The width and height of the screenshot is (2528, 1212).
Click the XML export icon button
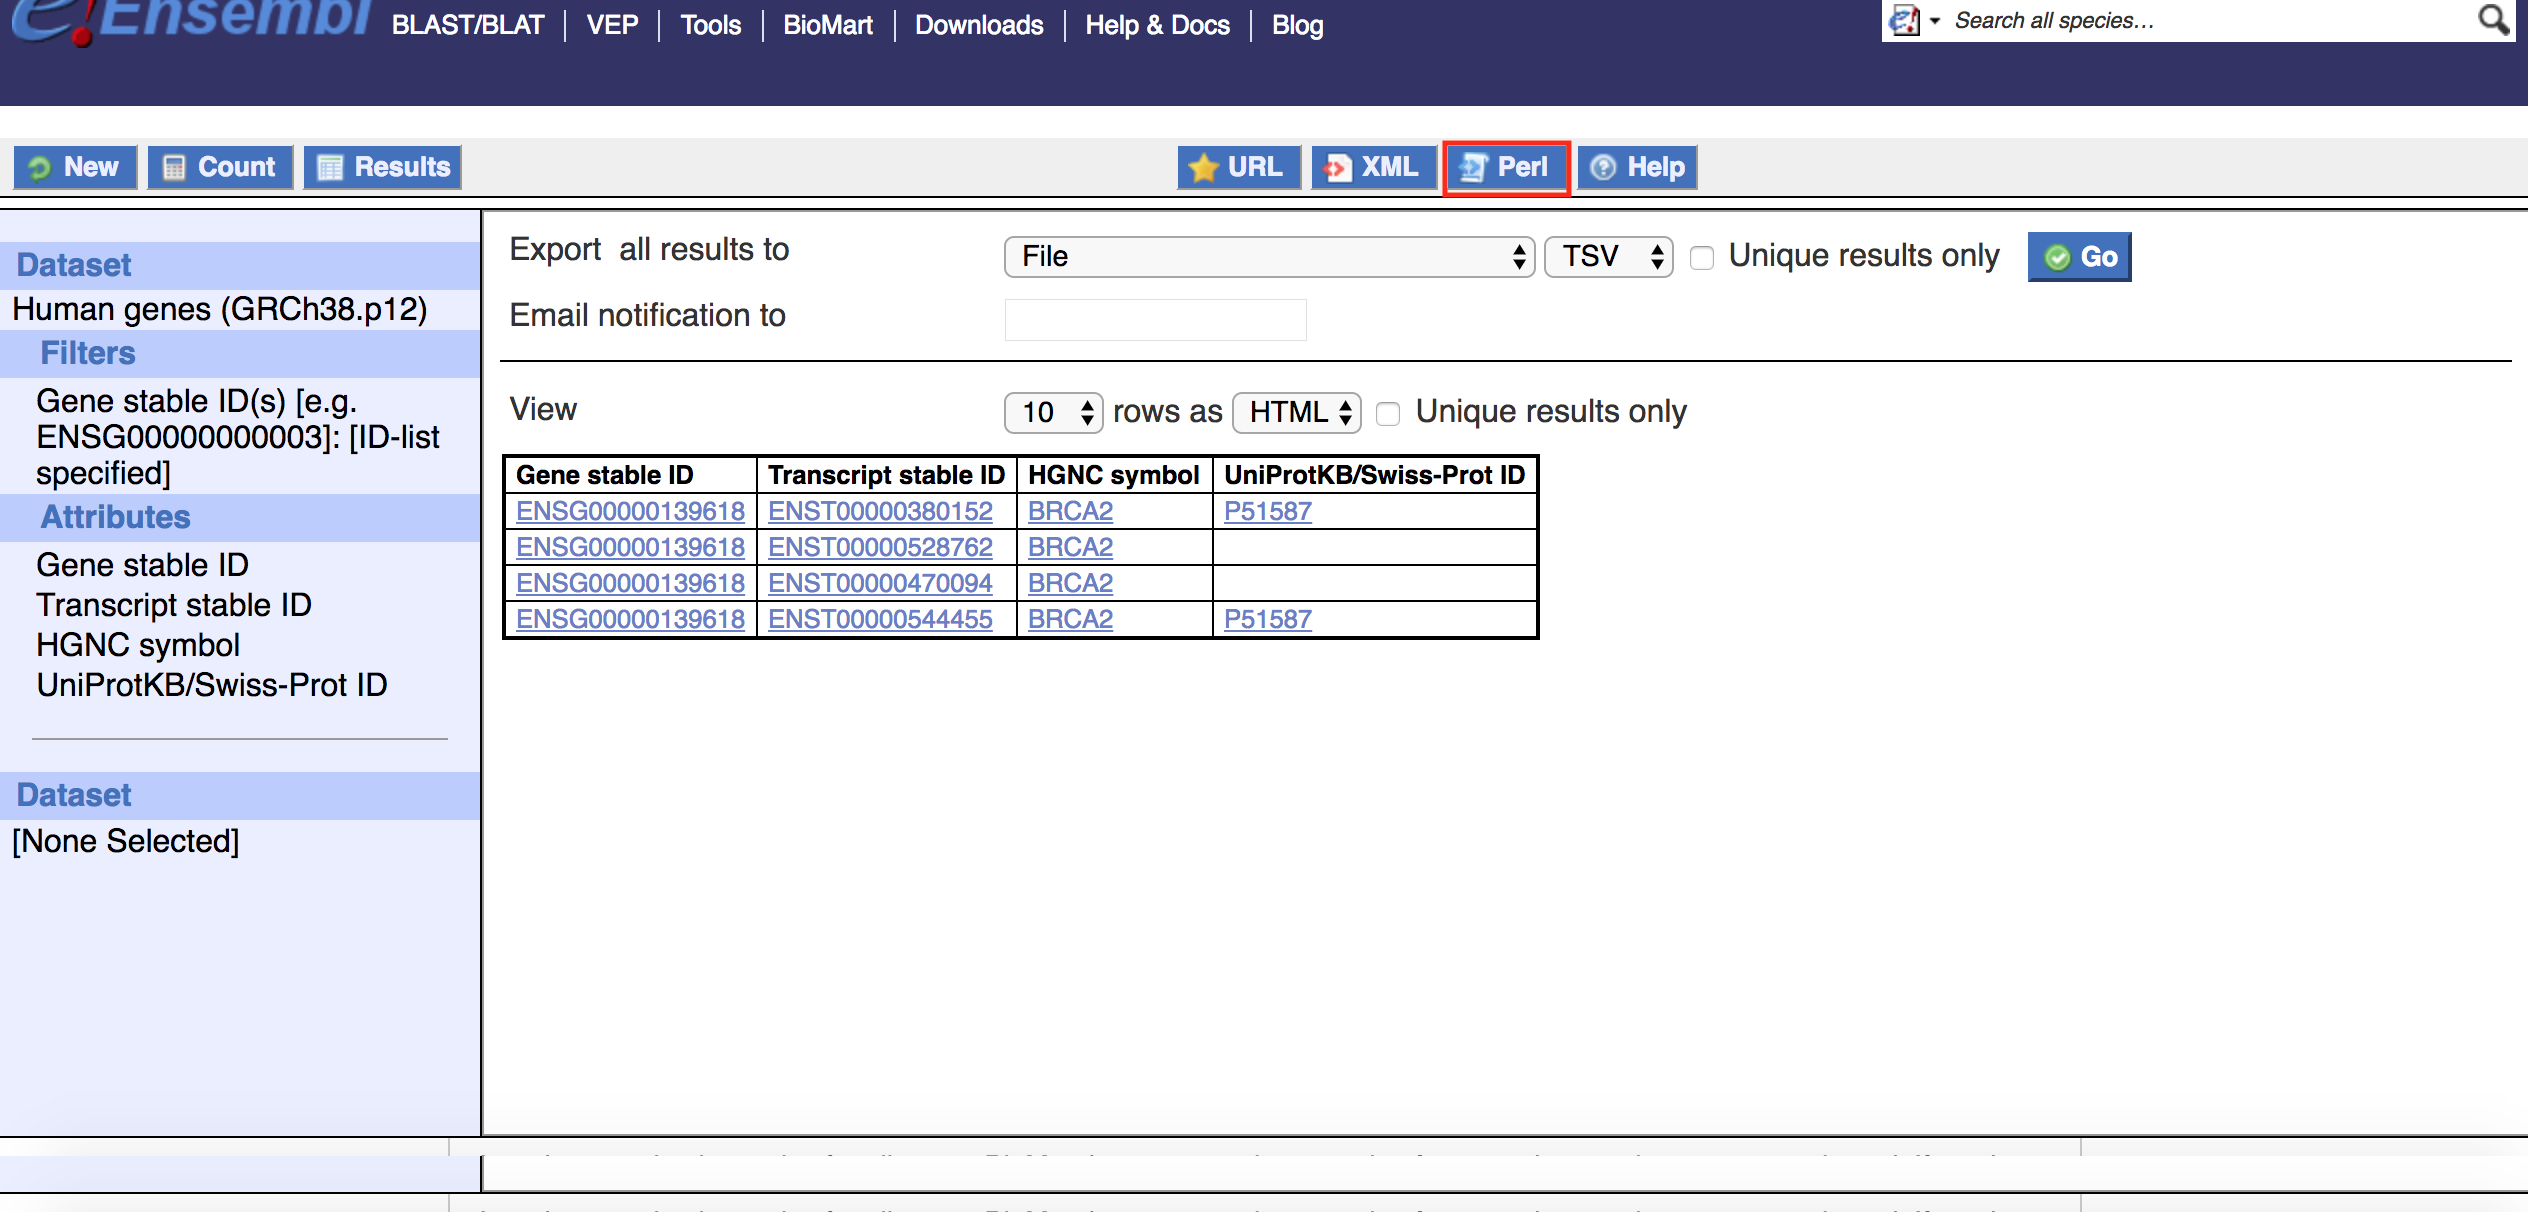(1373, 167)
